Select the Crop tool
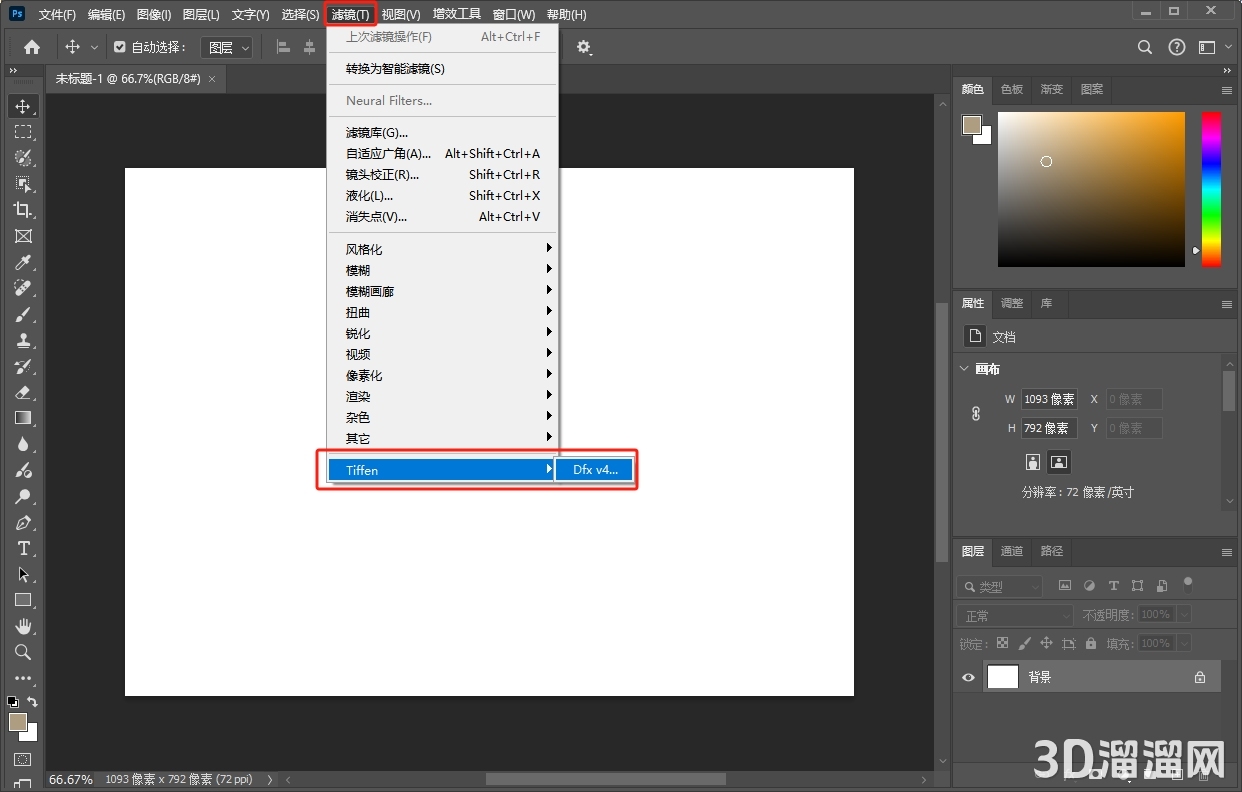Viewport: 1242px width, 792px height. 23,210
